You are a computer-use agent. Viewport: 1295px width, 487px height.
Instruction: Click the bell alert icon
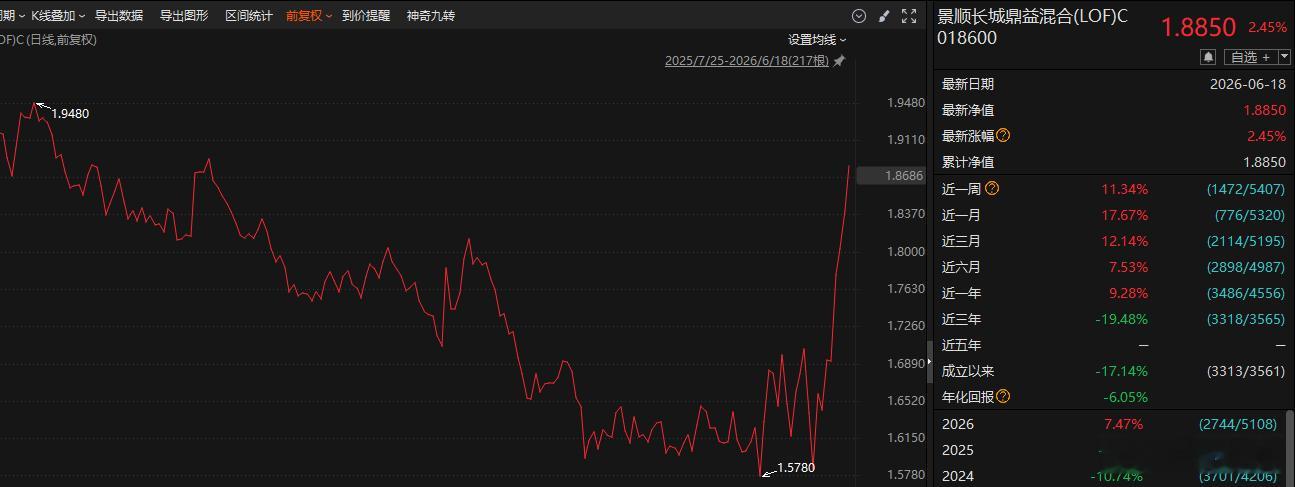click(1209, 57)
